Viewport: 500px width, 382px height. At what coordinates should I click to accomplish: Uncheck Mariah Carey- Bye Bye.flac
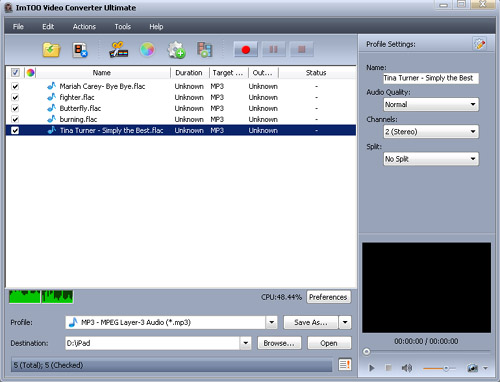(15, 86)
